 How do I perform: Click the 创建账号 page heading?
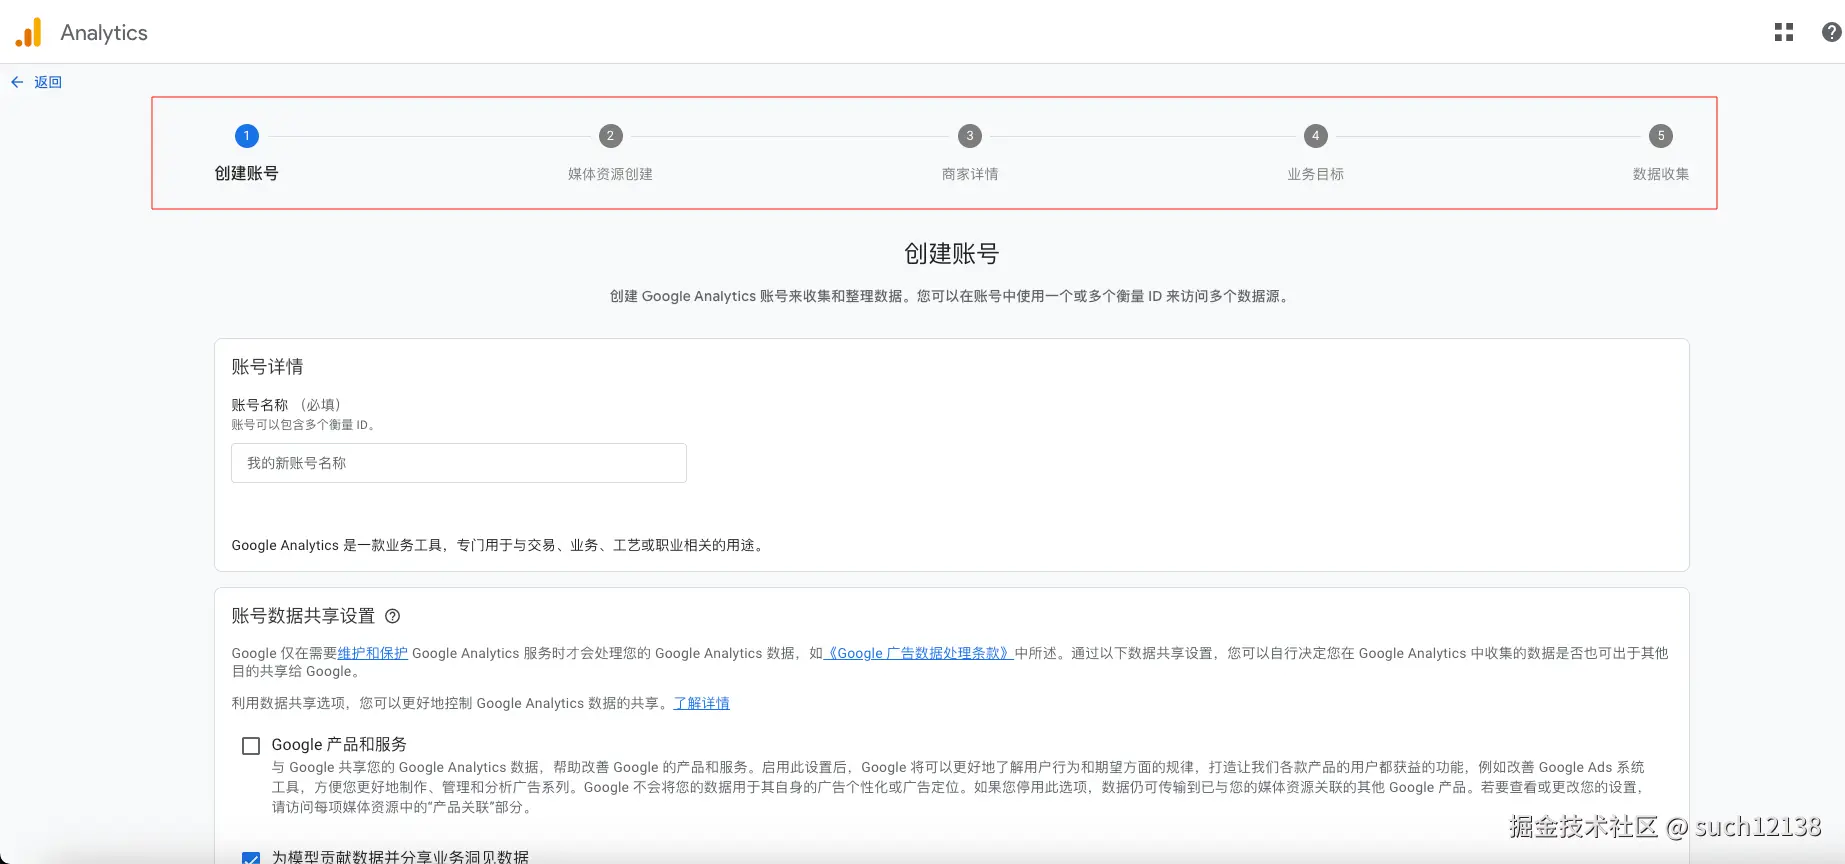952,254
